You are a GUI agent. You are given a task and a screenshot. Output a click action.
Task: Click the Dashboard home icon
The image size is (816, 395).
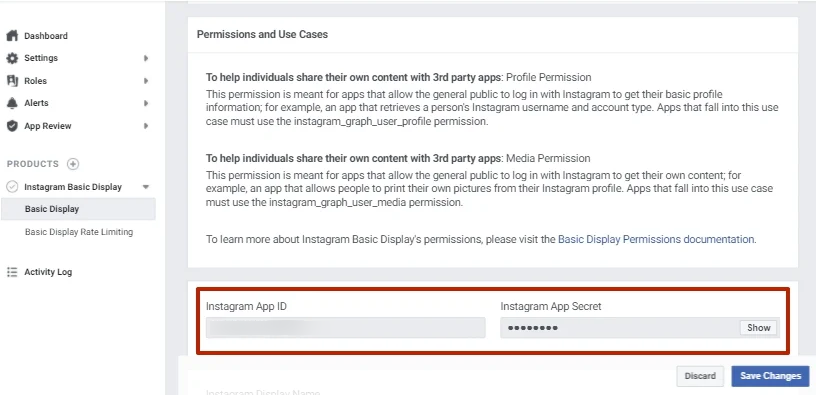coord(12,35)
